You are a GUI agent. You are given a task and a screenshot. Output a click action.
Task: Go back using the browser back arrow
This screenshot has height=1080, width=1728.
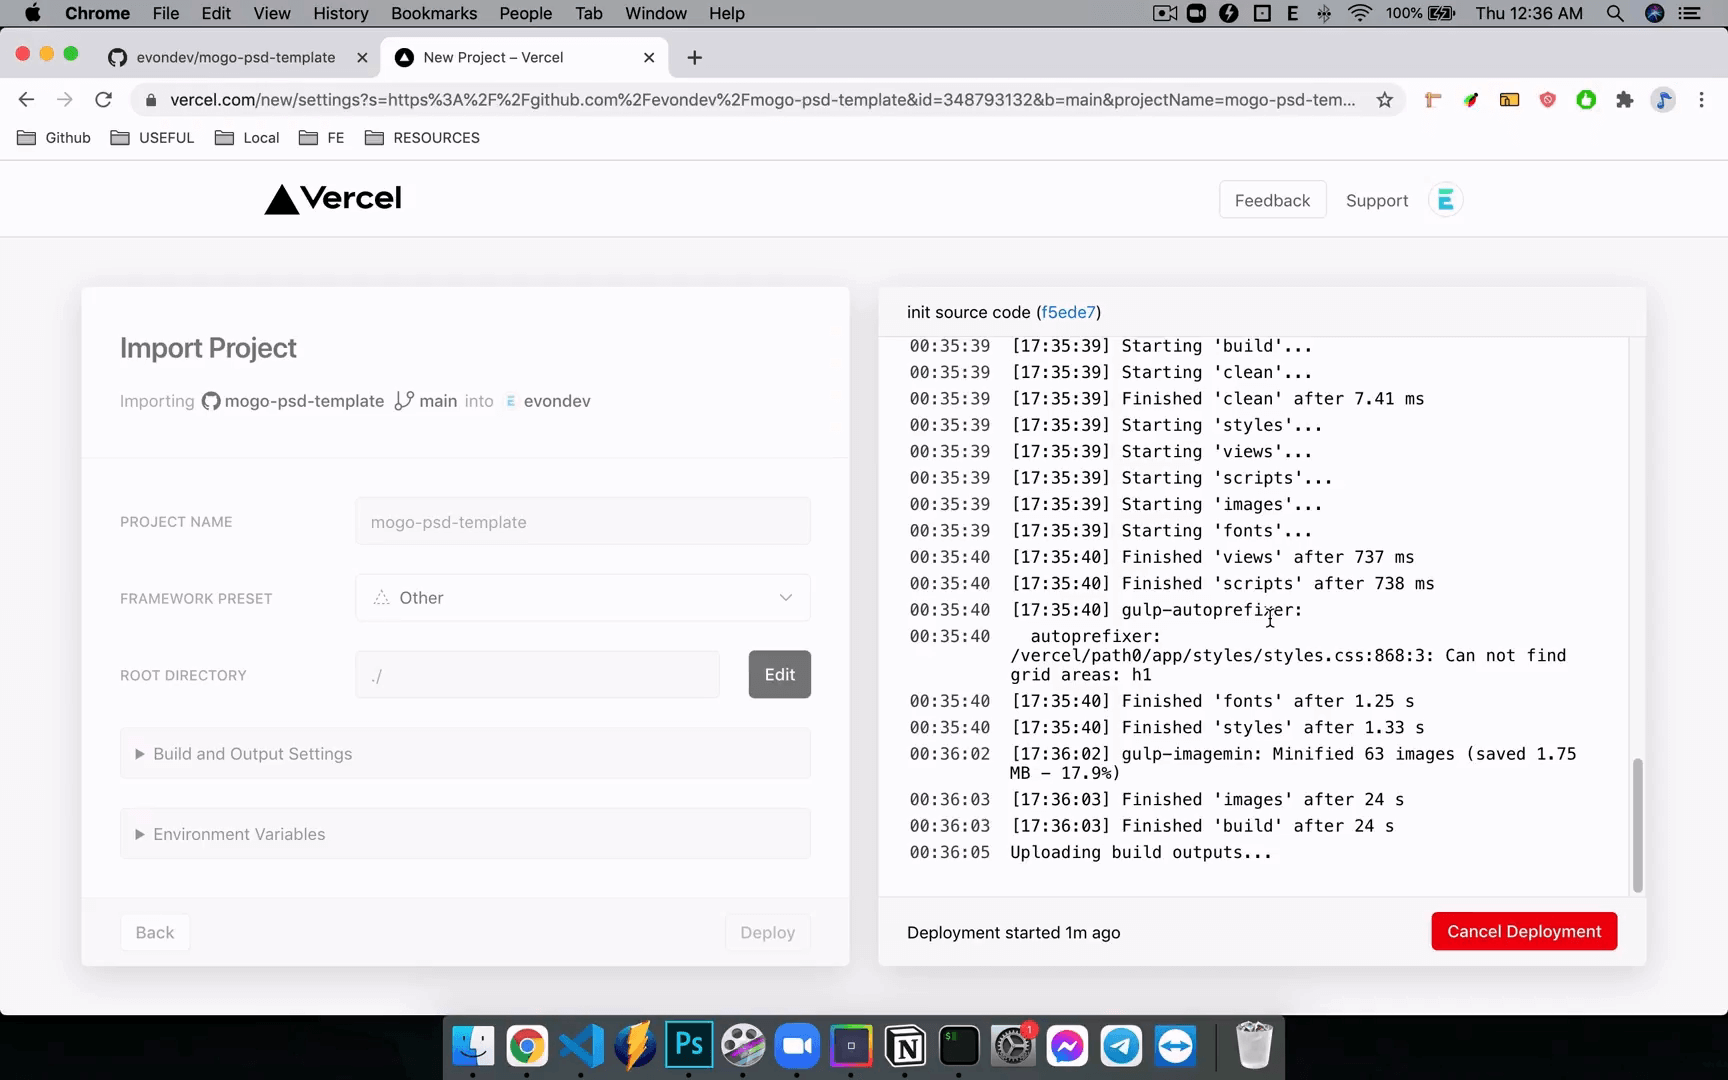coord(27,99)
